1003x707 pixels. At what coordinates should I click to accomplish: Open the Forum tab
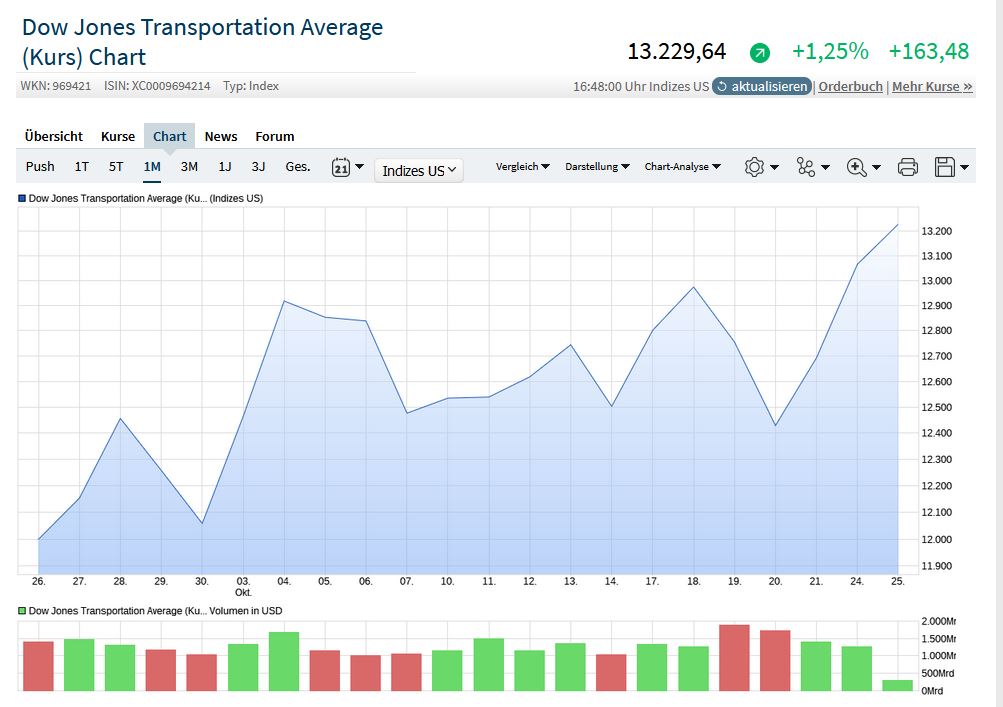(x=274, y=136)
